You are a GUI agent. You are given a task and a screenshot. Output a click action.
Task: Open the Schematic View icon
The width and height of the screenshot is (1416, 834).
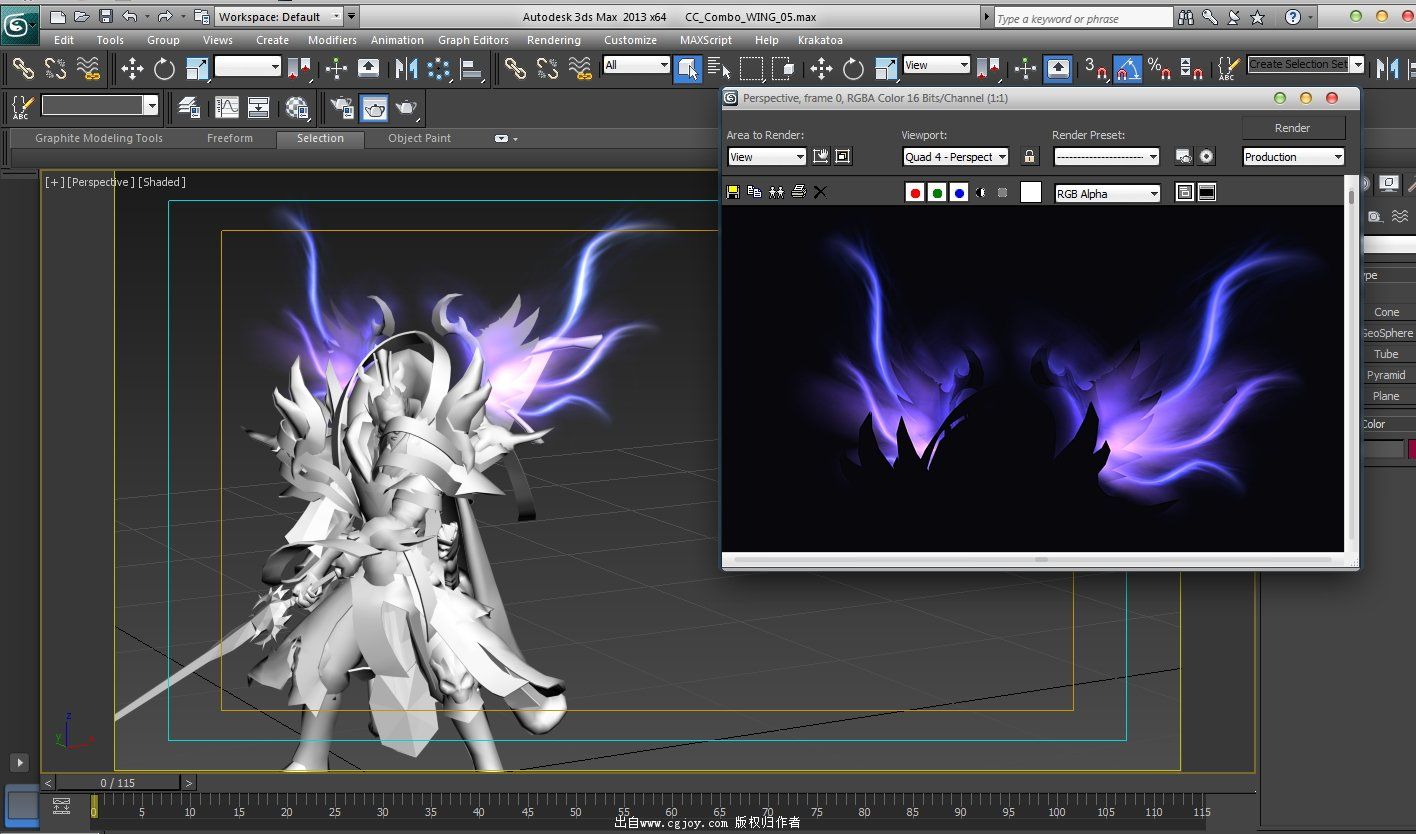point(259,106)
